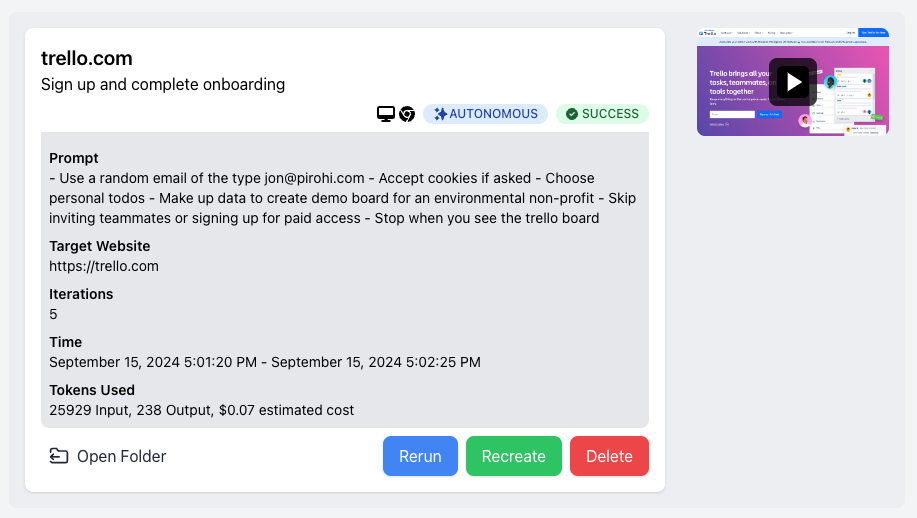The width and height of the screenshot is (917, 518).
Task: Rerun the trello.com task
Action: point(420,456)
